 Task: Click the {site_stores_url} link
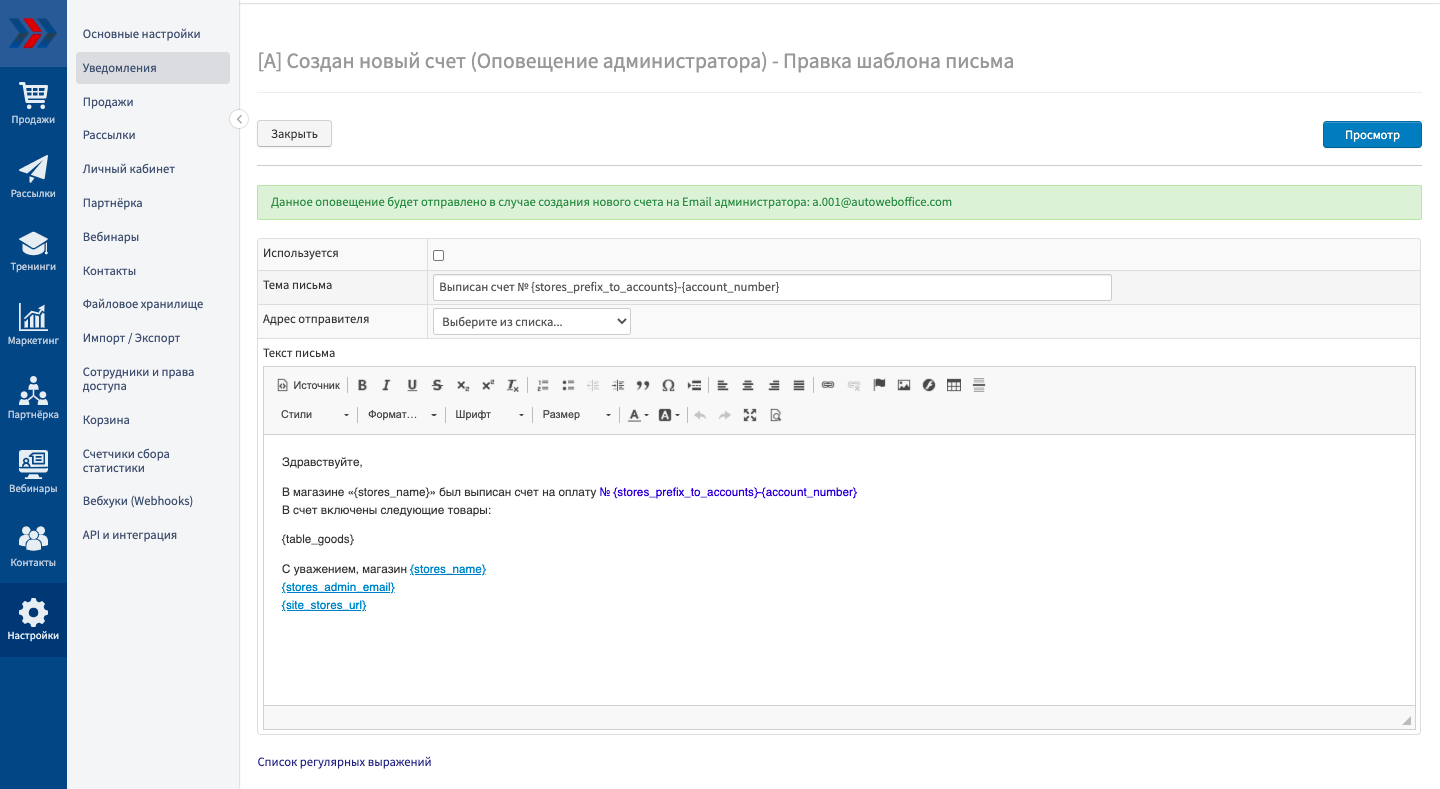[x=324, y=605]
